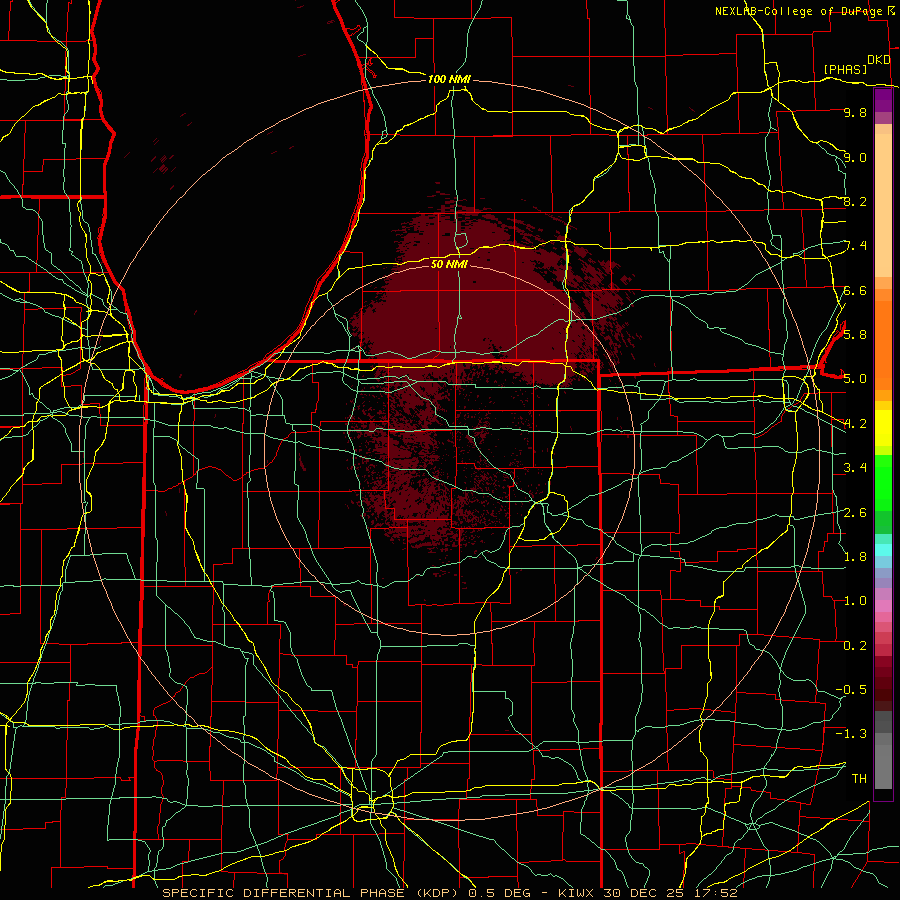The width and height of the screenshot is (900, 900).
Task: Click the [PHAS] legend heading
Action: [x=845, y=69]
